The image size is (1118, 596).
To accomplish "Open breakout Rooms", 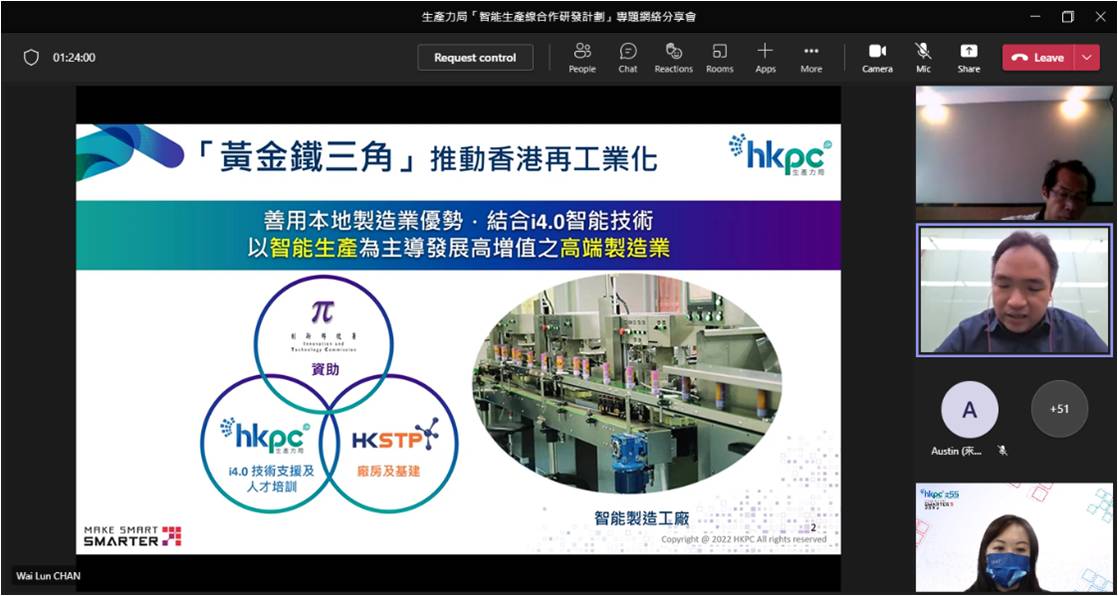I will pyautogui.click(x=719, y=58).
